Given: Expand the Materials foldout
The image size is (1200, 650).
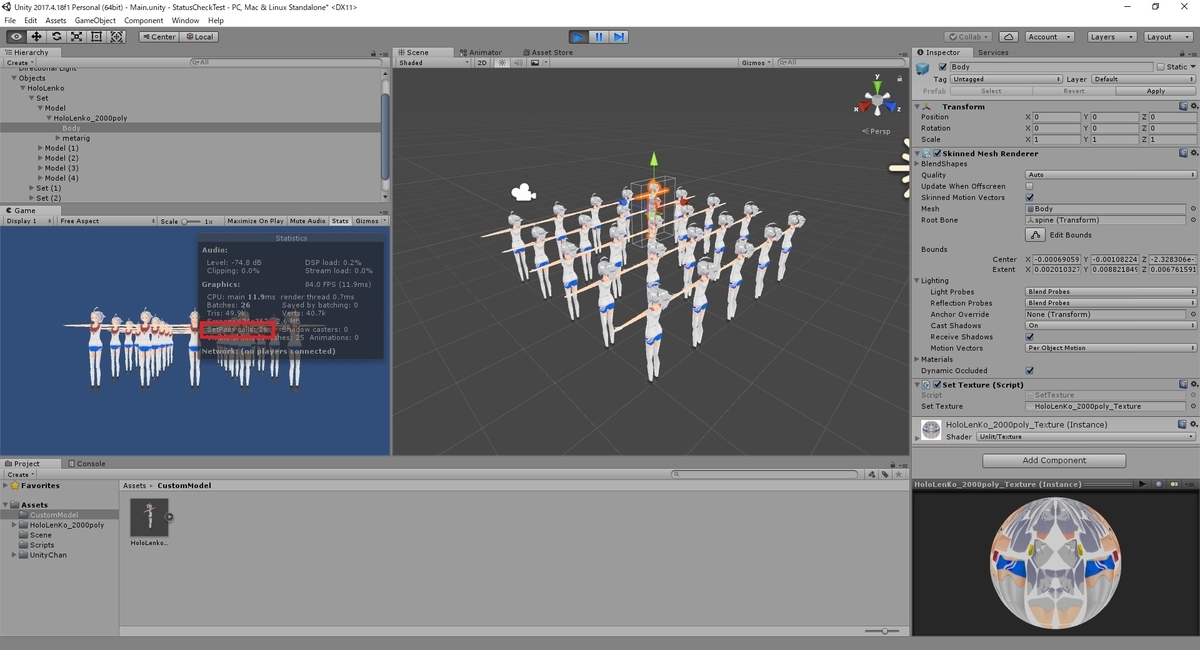Looking at the screenshot, I should (x=917, y=359).
